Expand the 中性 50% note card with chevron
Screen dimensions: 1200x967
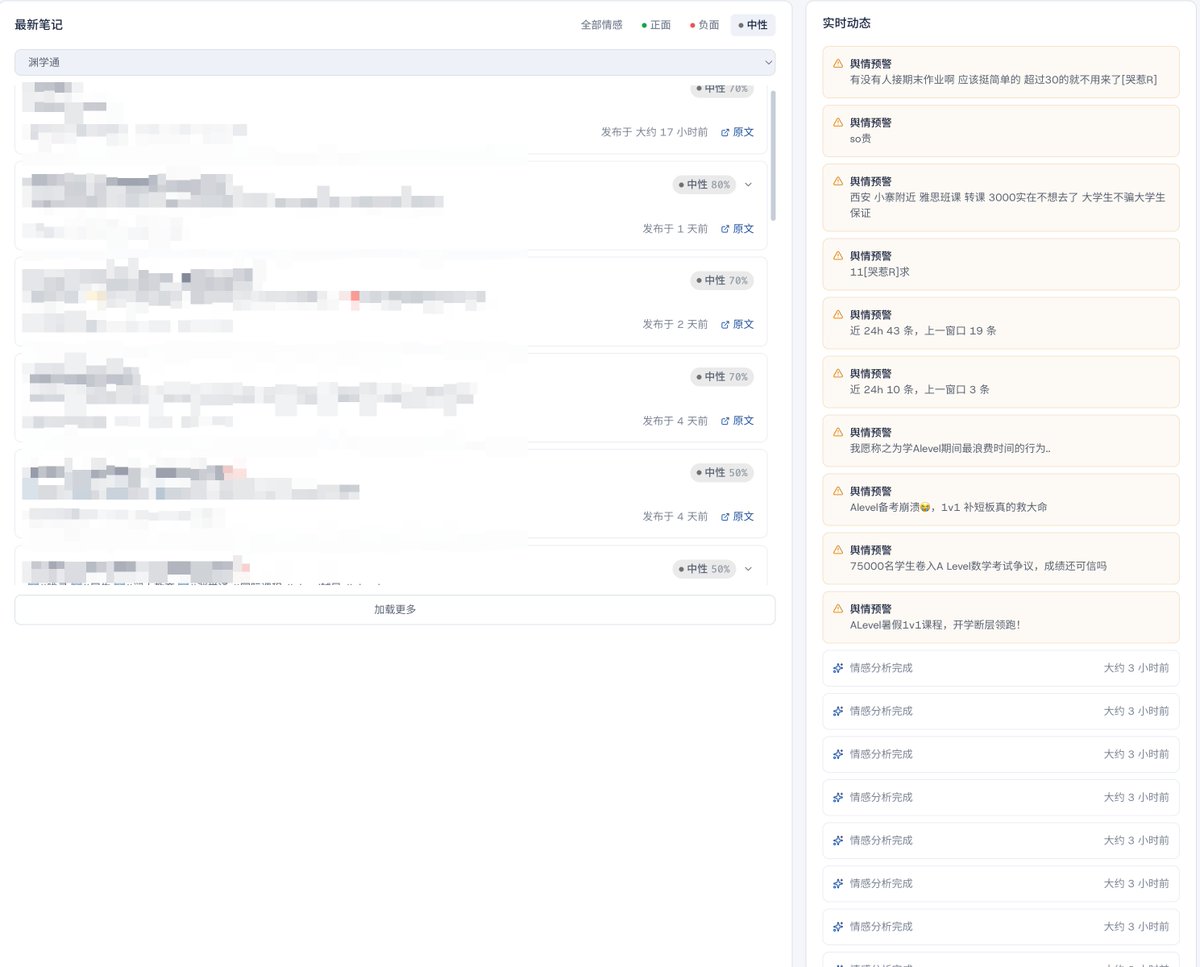(x=748, y=569)
